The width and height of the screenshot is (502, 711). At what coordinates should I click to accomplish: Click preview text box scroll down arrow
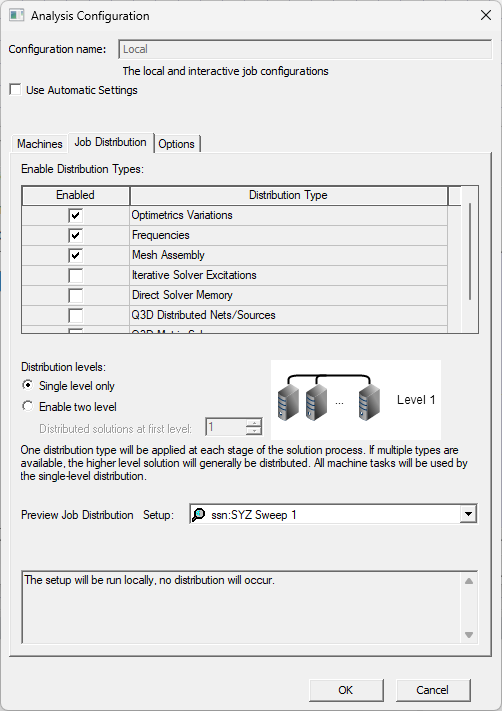(469, 635)
